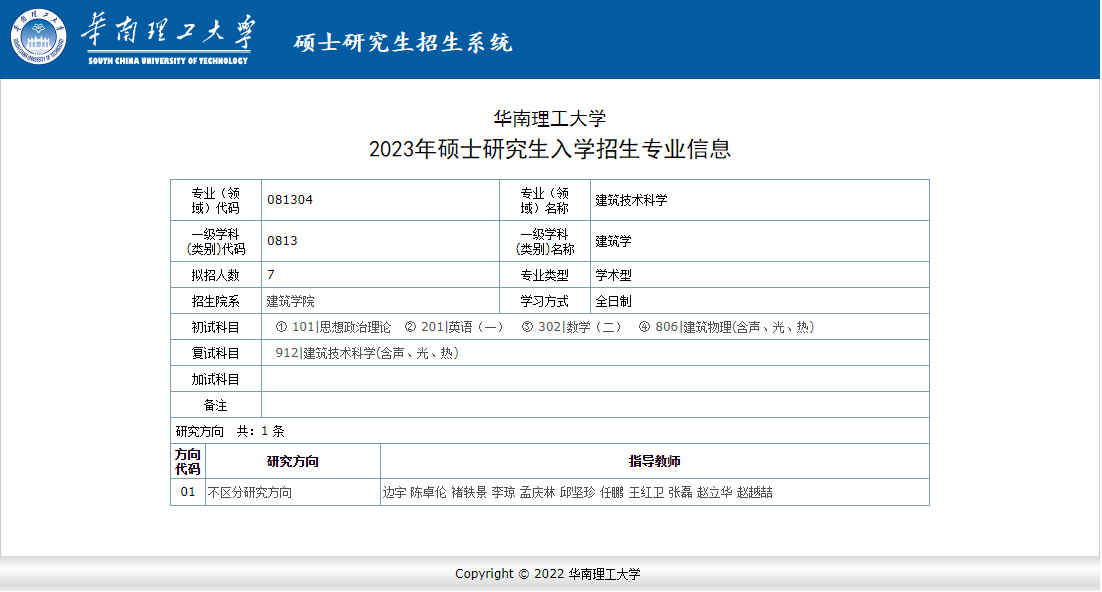Click advisor name 边宇
The width and height of the screenshot is (1102, 592).
point(394,492)
